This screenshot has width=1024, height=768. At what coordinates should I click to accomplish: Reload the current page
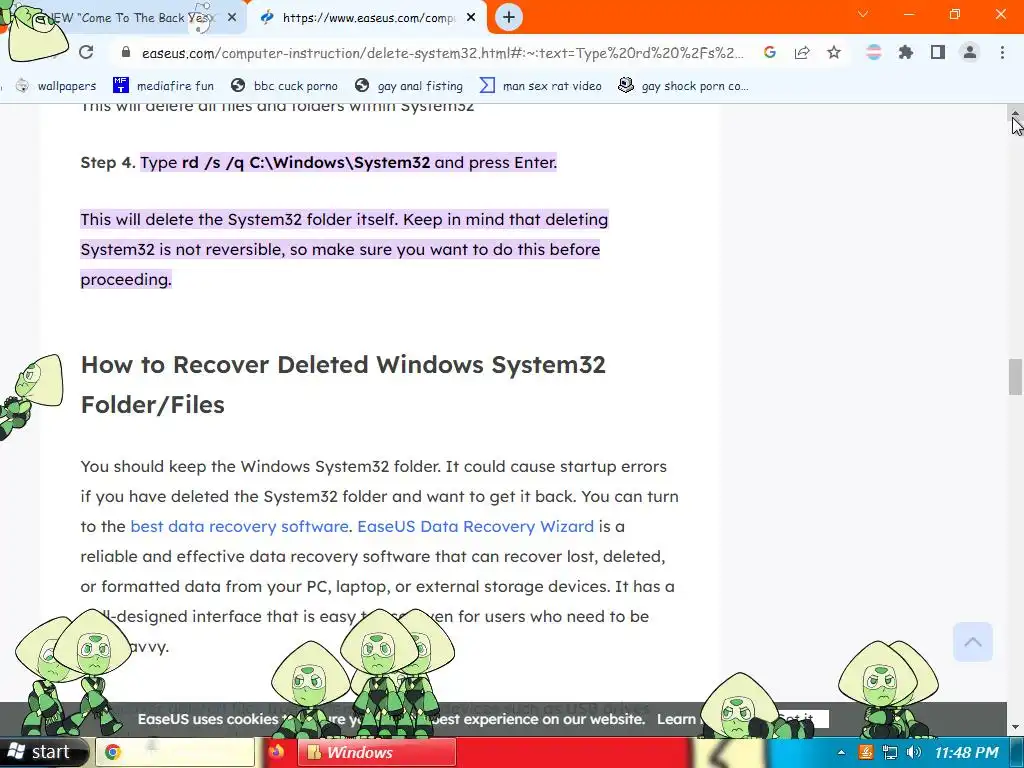pyautogui.click(x=86, y=52)
